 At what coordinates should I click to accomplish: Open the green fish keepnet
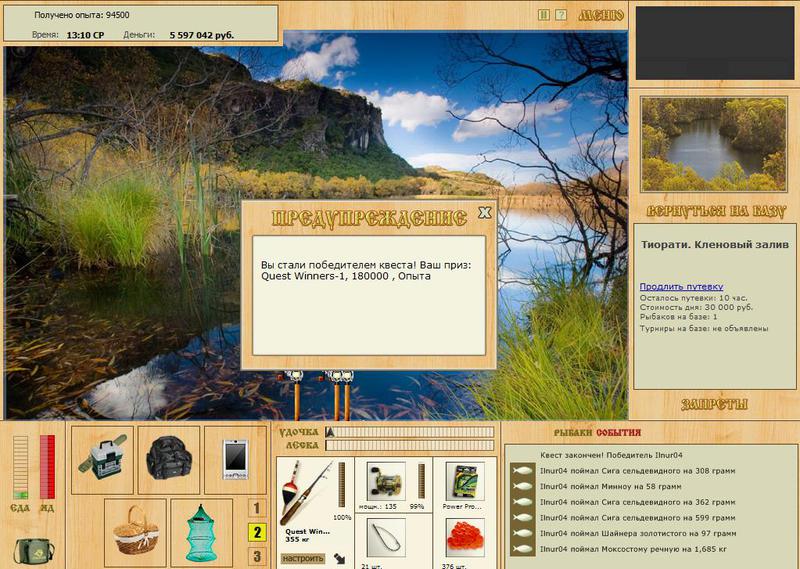(202, 531)
